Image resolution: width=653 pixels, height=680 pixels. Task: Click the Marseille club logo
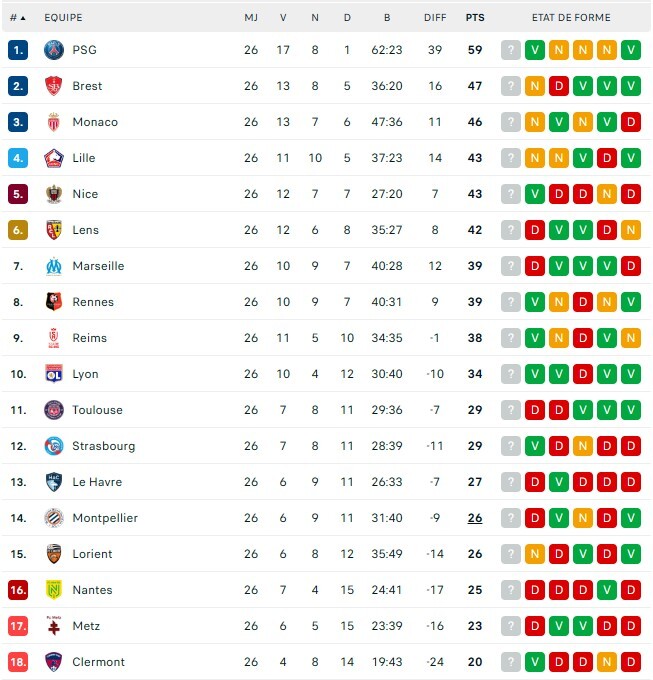(54, 266)
